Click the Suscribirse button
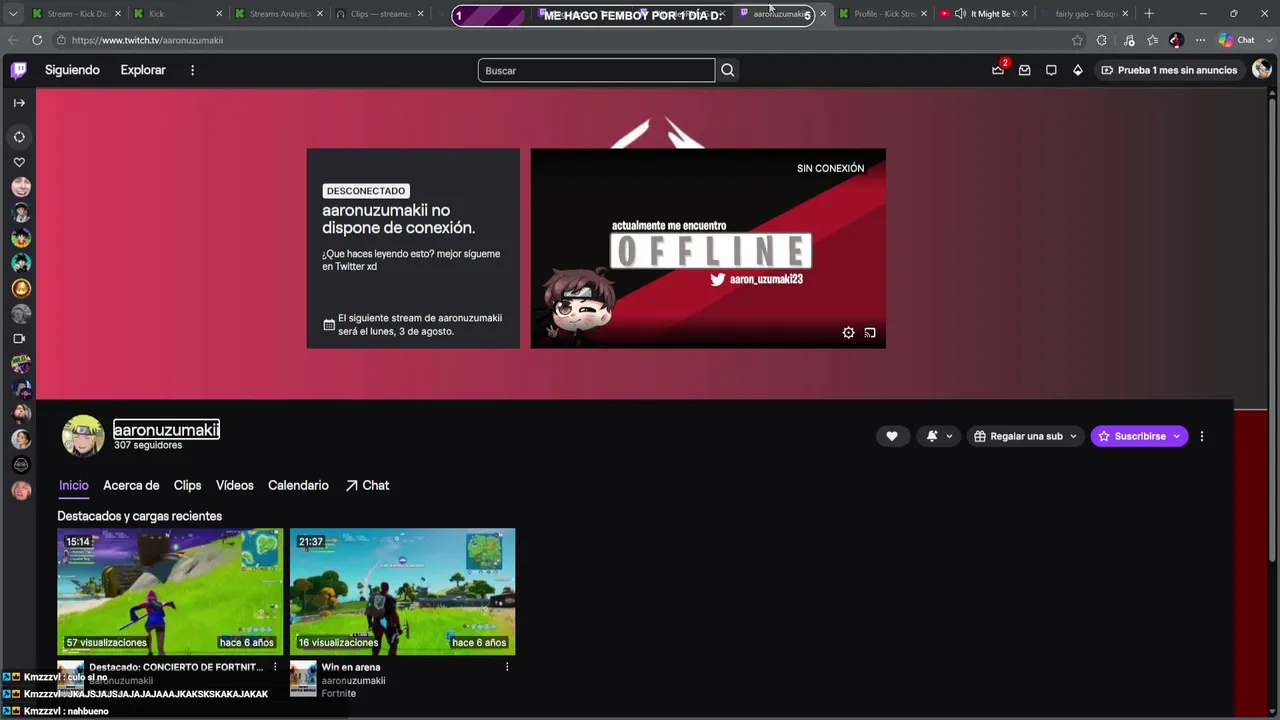The height and width of the screenshot is (720, 1280). pyautogui.click(x=1139, y=436)
